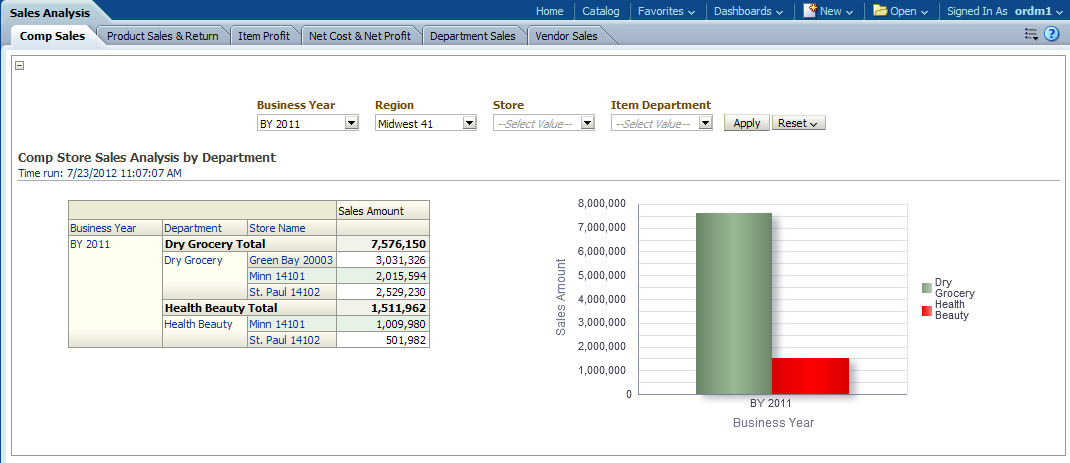1070x463 pixels.
Task: Open the Favorites menu
Action: (x=666, y=11)
